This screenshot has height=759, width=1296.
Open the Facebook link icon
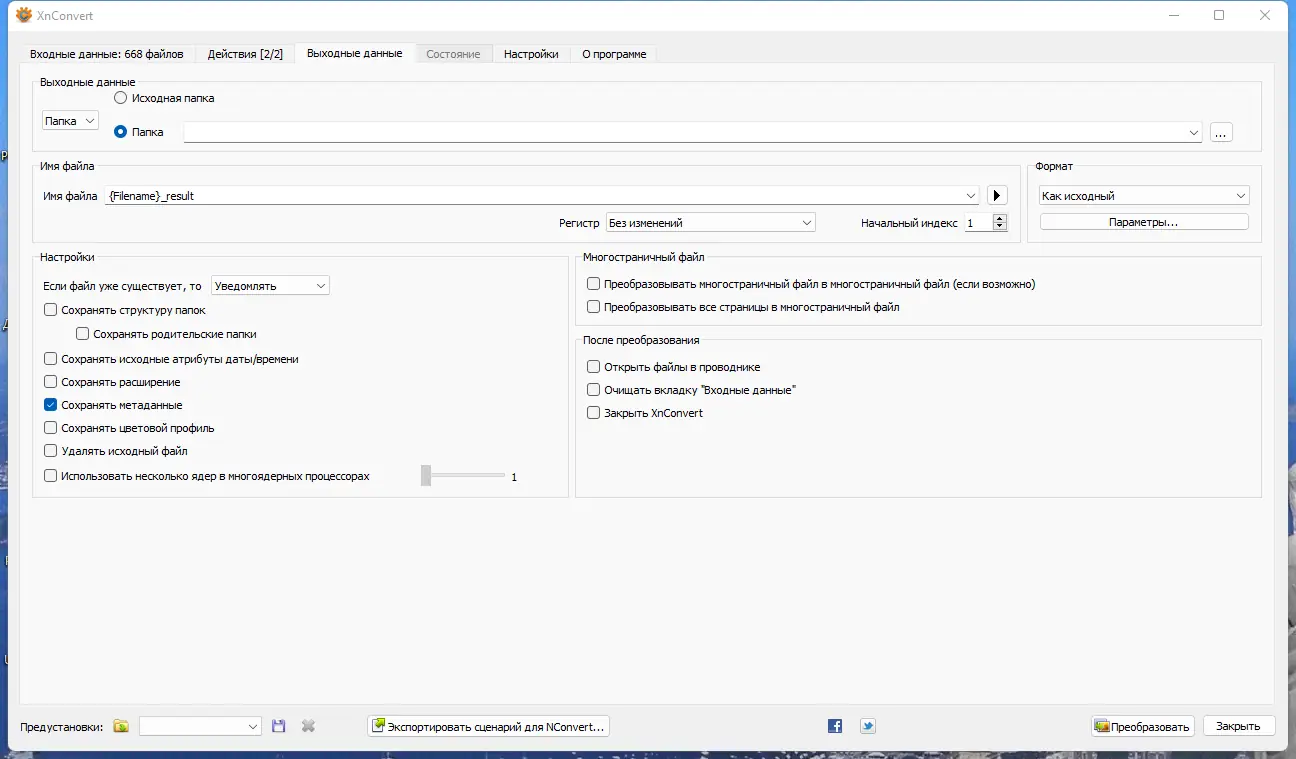[835, 726]
